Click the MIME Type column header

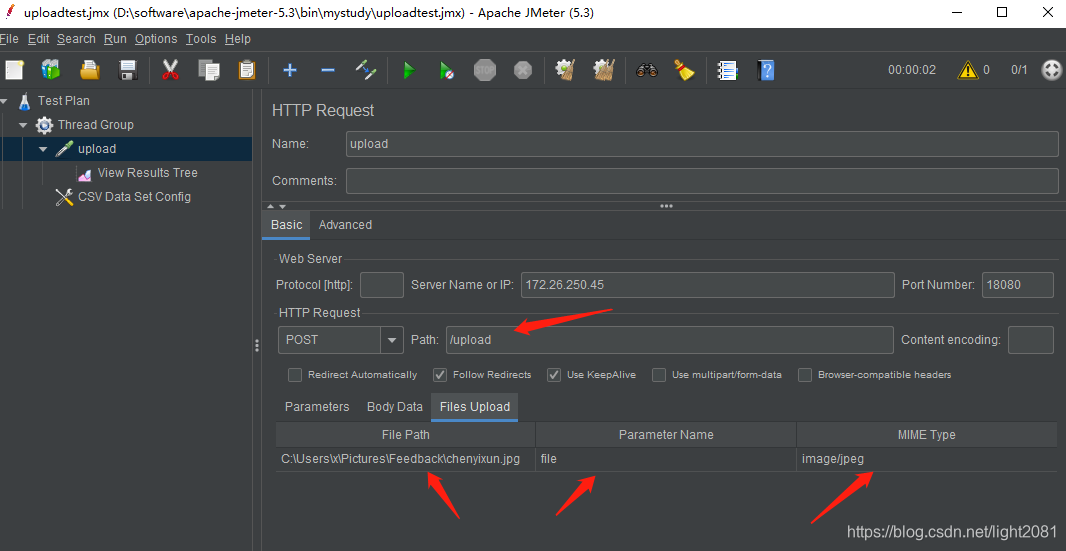(927, 435)
